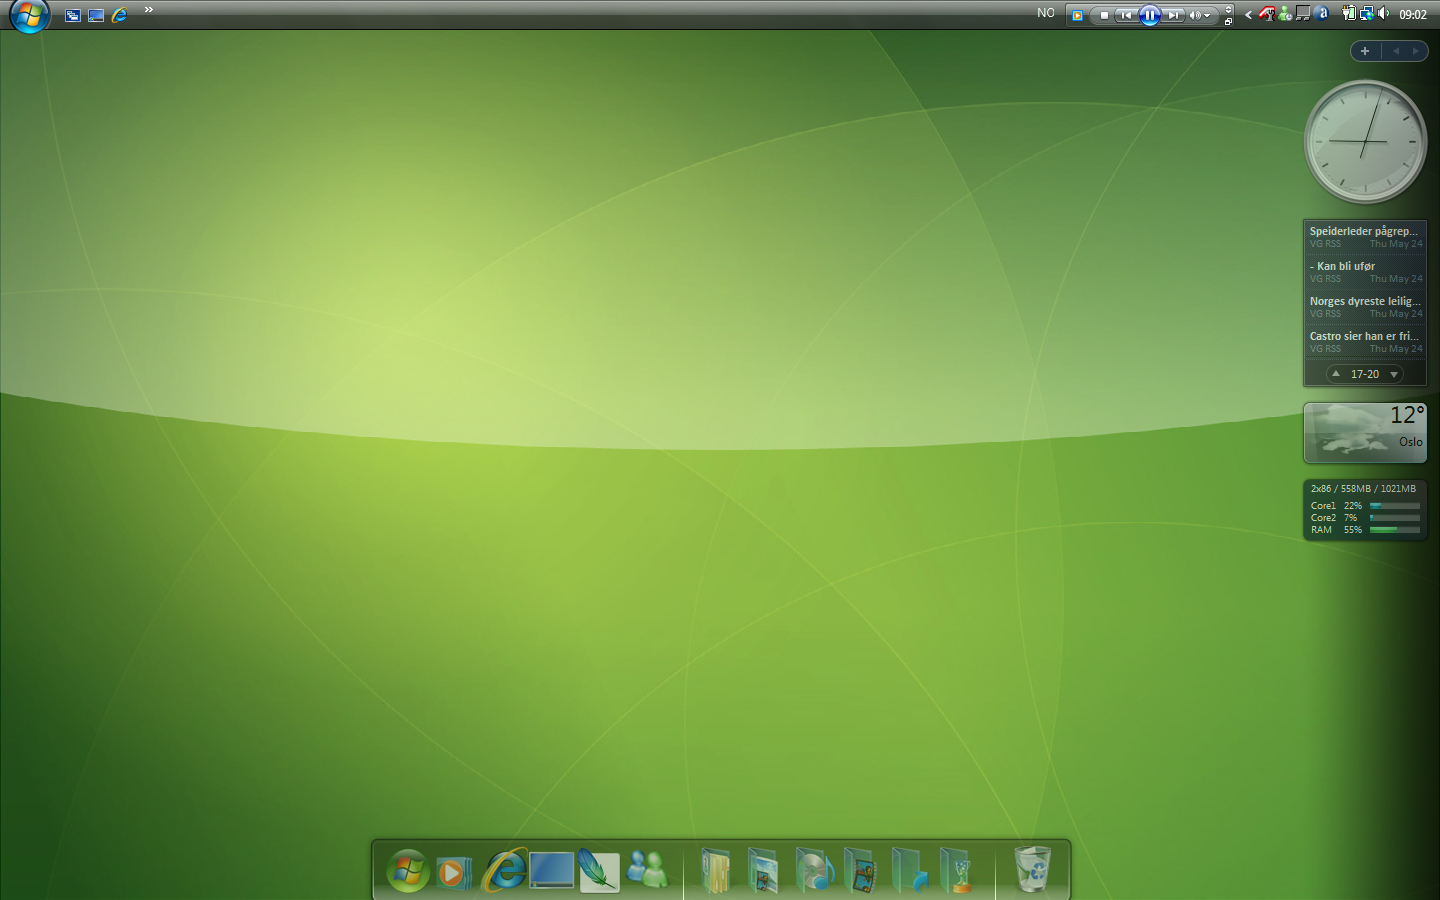Image resolution: width=1440 pixels, height=900 pixels.
Task: Click the 12° temperature reading
Action: (1407, 415)
